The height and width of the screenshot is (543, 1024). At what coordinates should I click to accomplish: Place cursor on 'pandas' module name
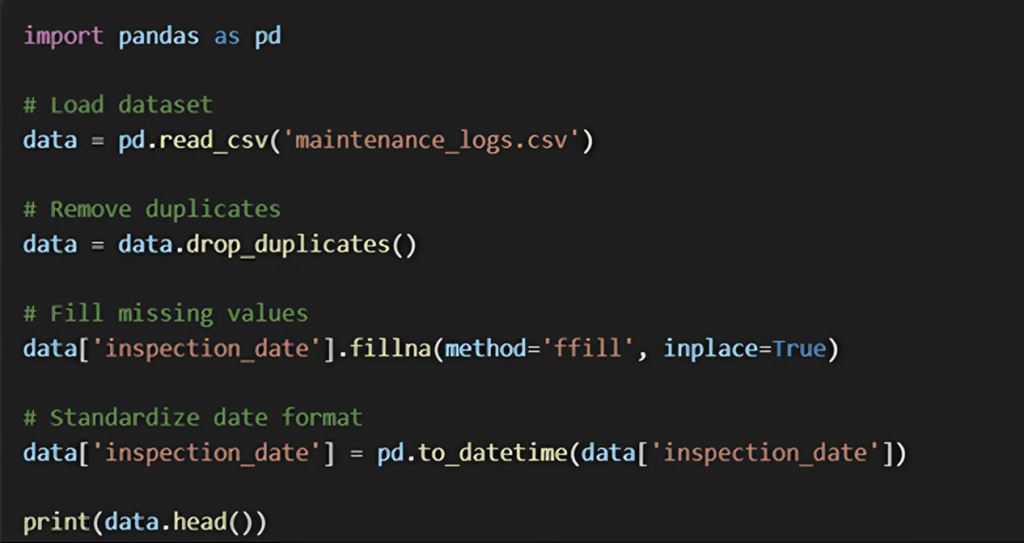click(x=159, y=37)
